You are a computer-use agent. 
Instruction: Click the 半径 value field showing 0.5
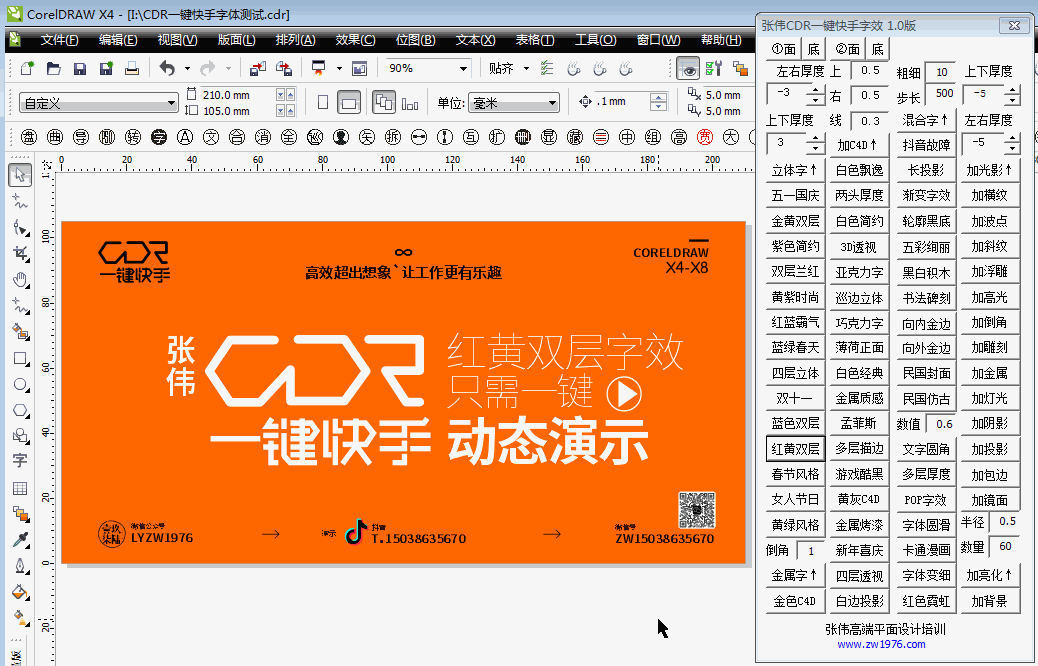tap(1005, 522)
